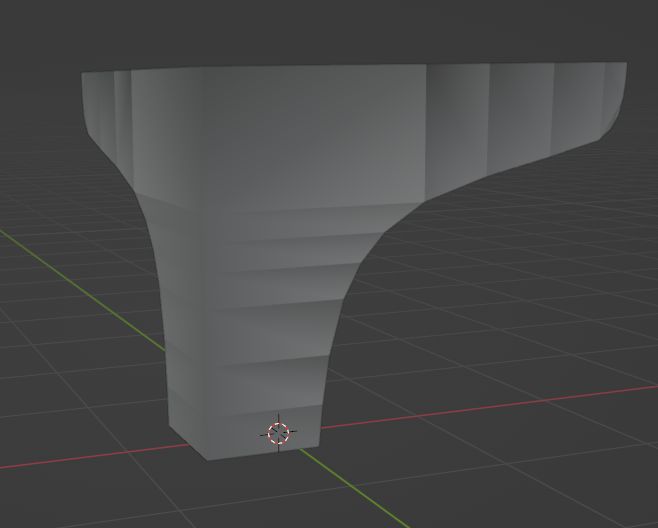This screenshot has height=528, width=658.
Task: Click the red-white 3D cursor crosshair
Action: pos(279,433)
